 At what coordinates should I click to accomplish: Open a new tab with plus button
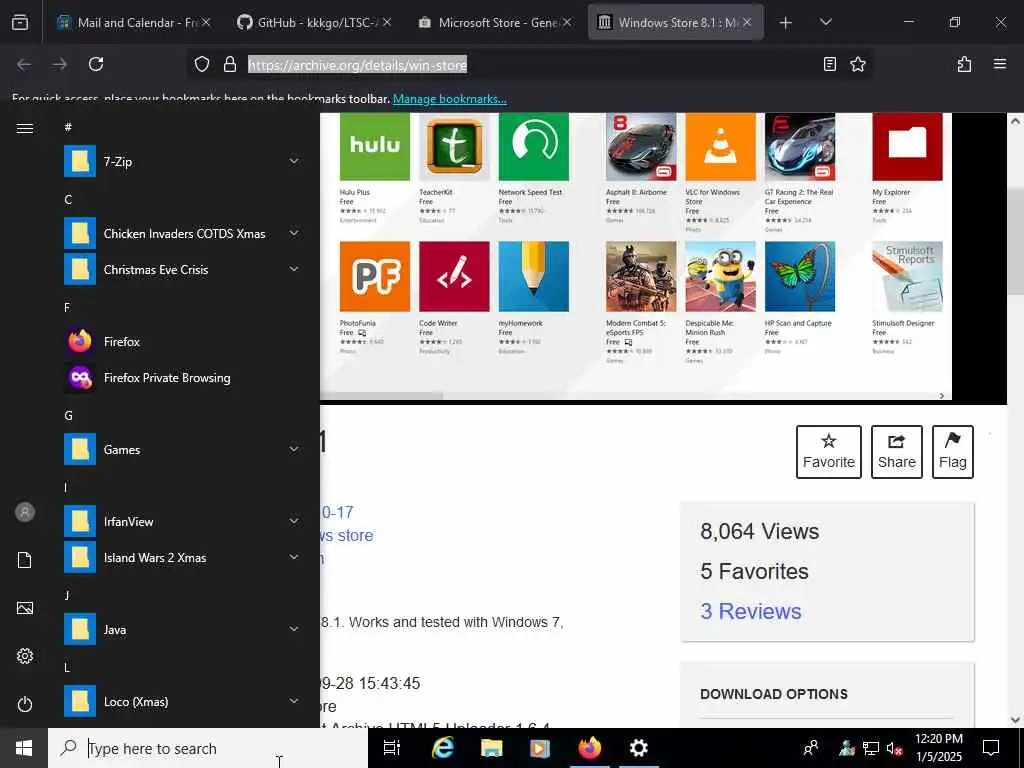[x=786, y=22]
